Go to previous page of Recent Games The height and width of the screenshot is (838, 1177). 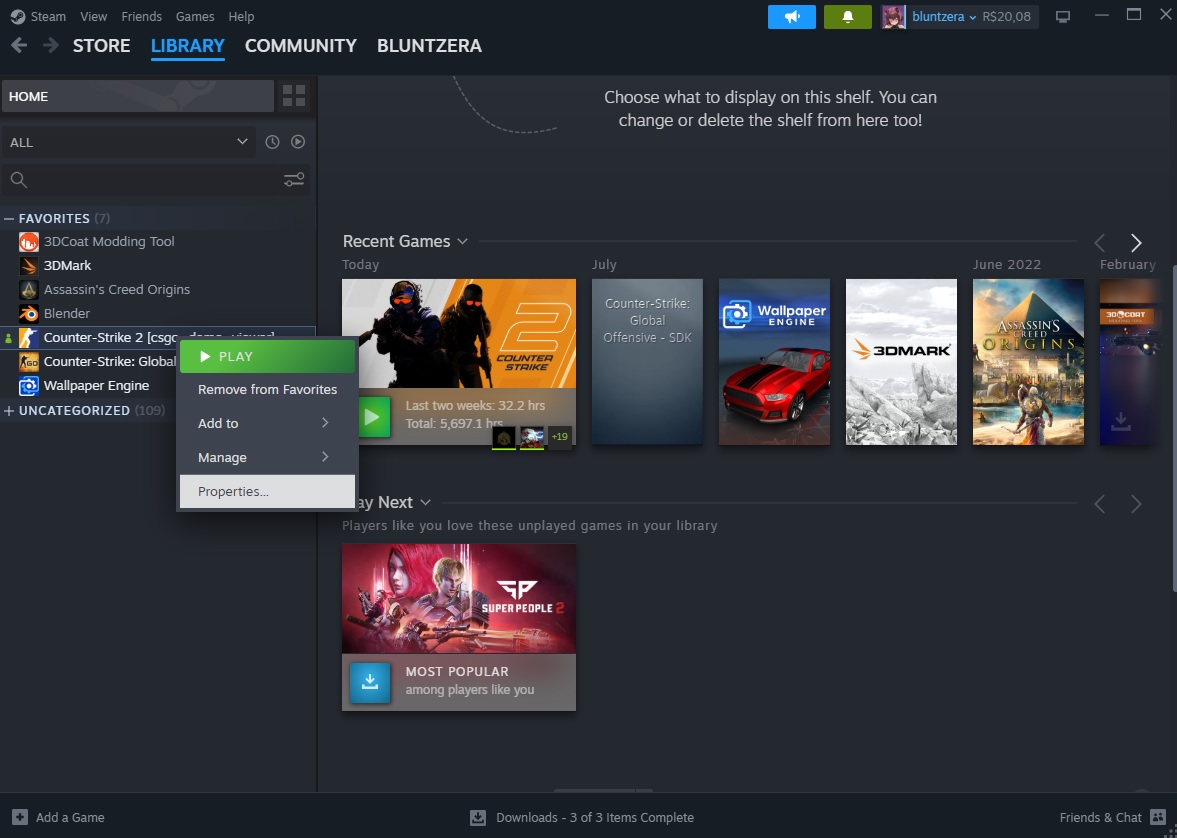coord(1100,243)
